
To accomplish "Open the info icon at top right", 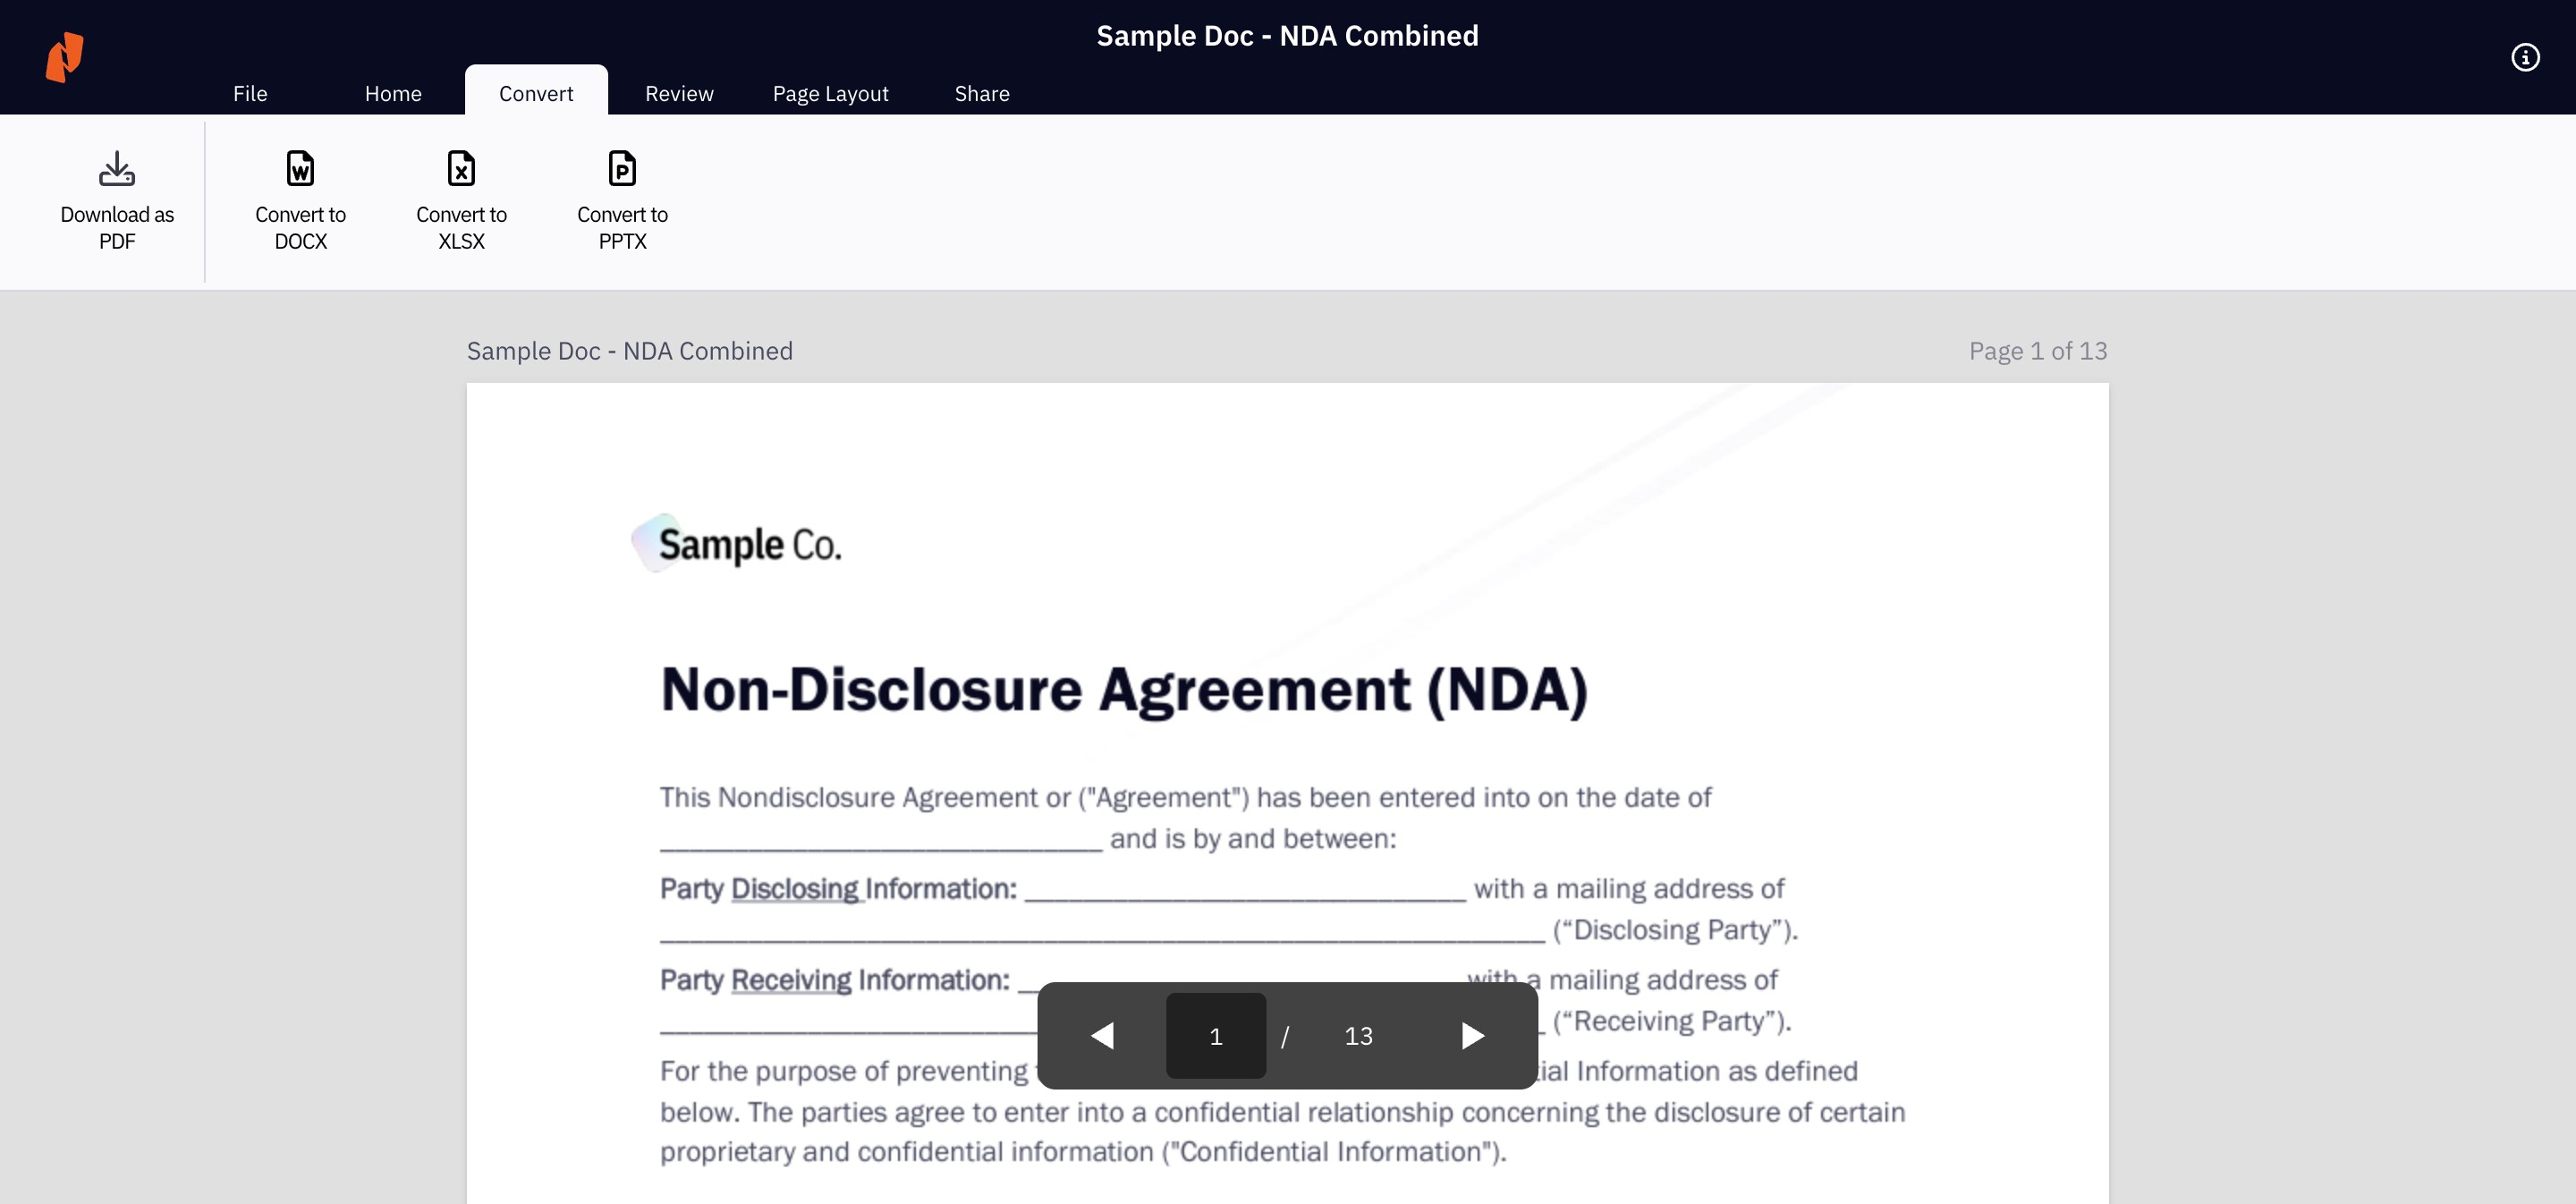I will [x=2525, y=57].
